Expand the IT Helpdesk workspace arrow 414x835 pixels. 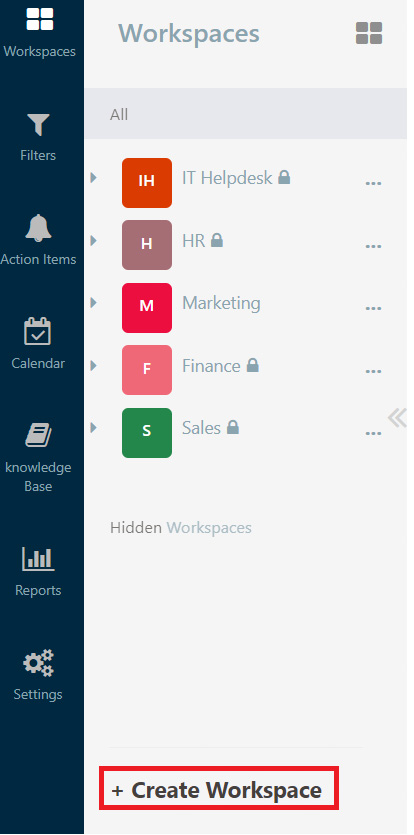94,178
